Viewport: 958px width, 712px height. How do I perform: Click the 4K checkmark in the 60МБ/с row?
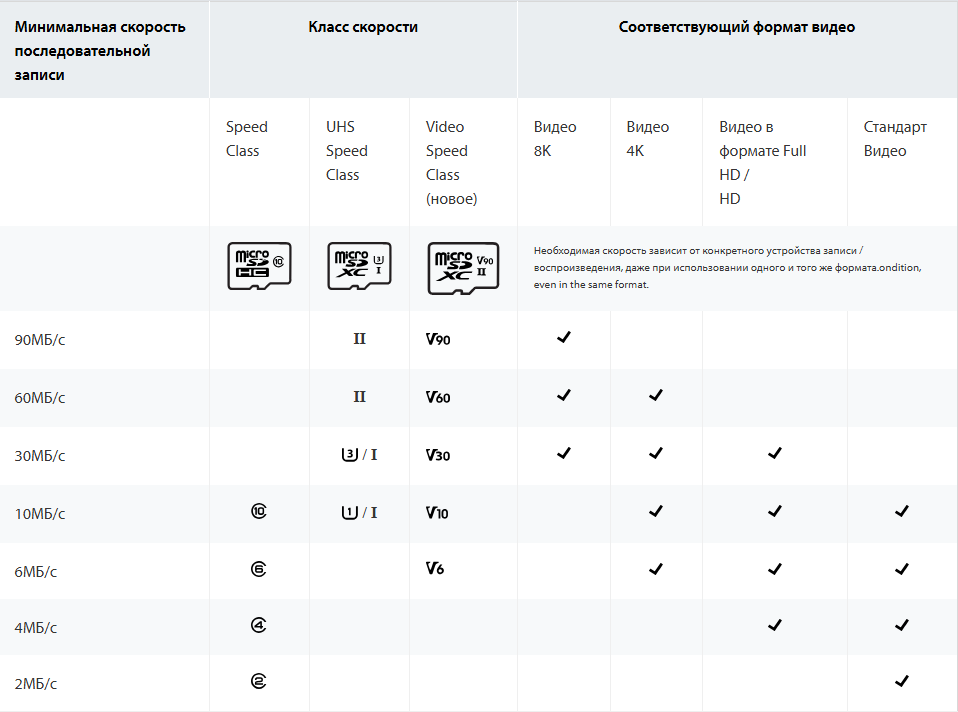[655, 396]
